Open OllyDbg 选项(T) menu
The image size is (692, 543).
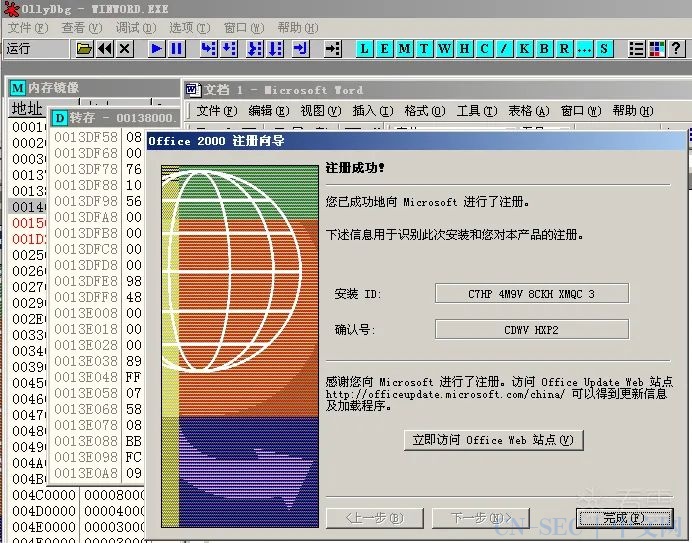[190, 28]
